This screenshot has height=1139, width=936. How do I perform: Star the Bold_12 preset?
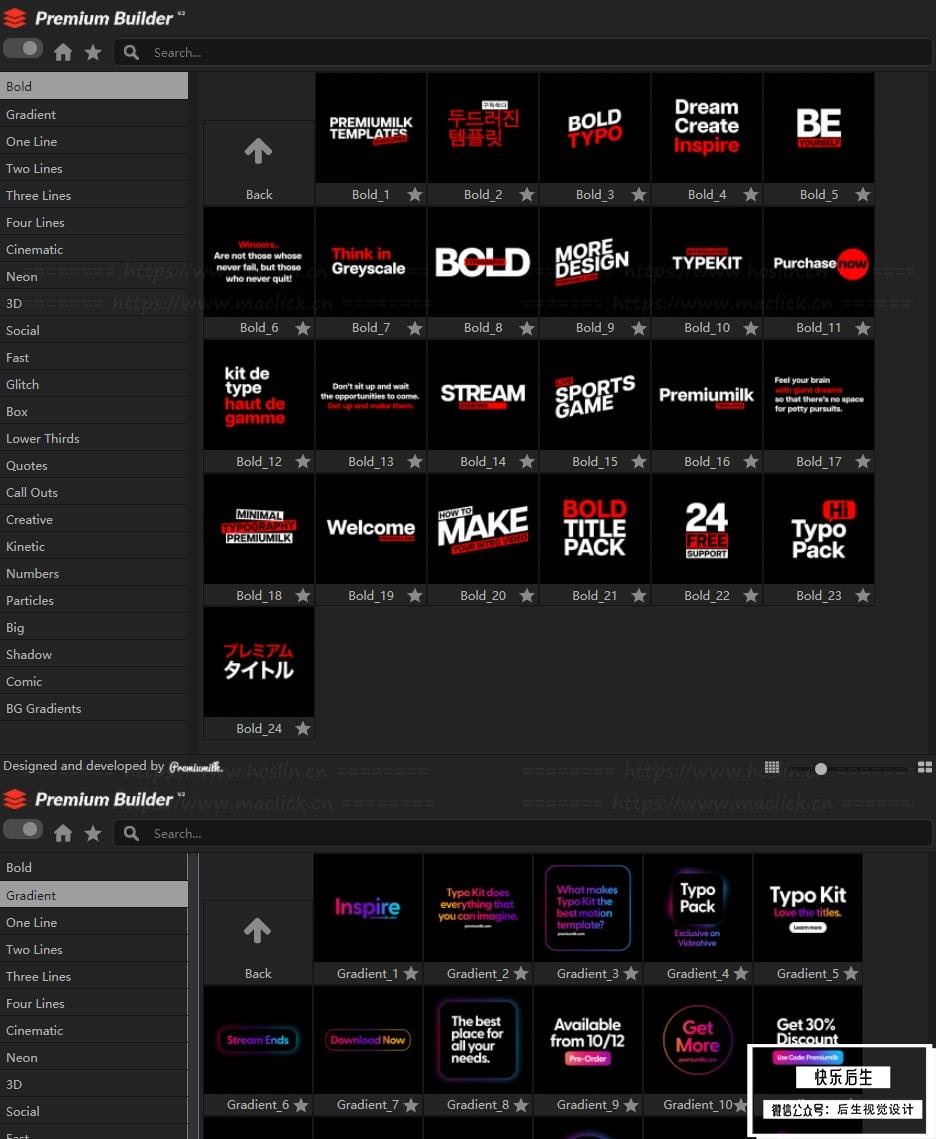click(303, 461)
